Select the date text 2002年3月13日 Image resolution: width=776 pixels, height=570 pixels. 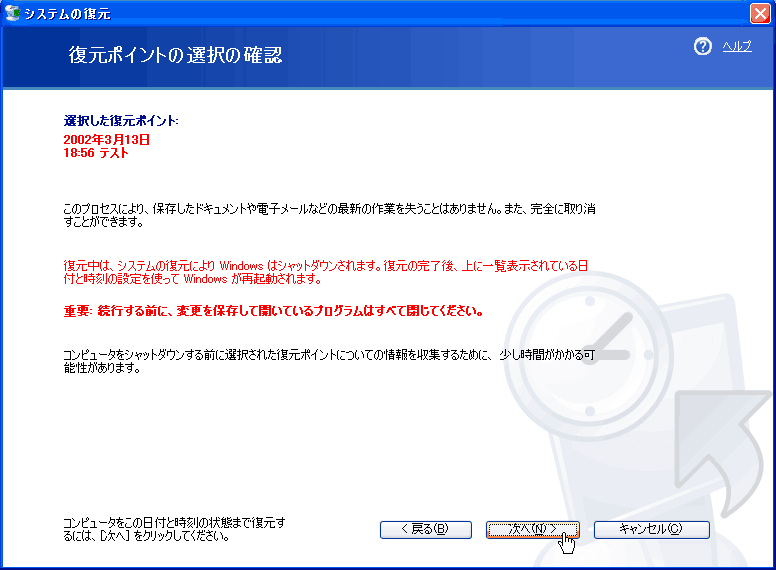click(106, 140)
